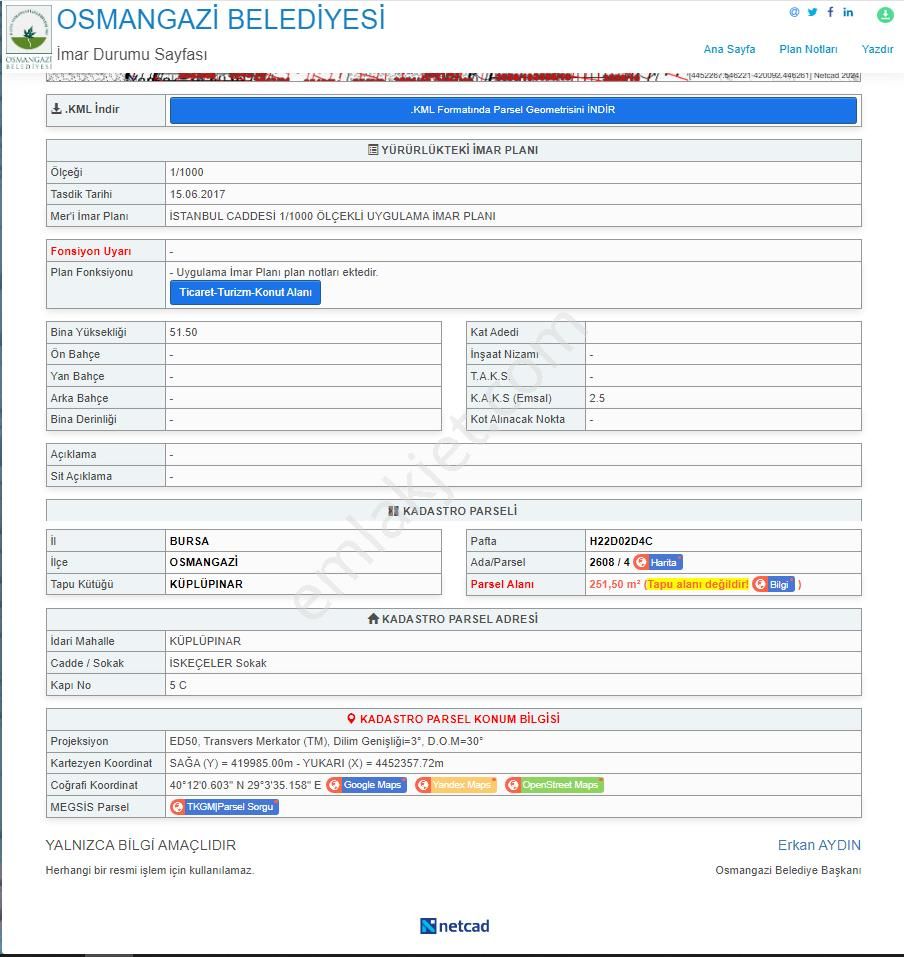Select the area value '251,50 m²'
Viewport: 904px width, 957px height.
coord(615,584)
